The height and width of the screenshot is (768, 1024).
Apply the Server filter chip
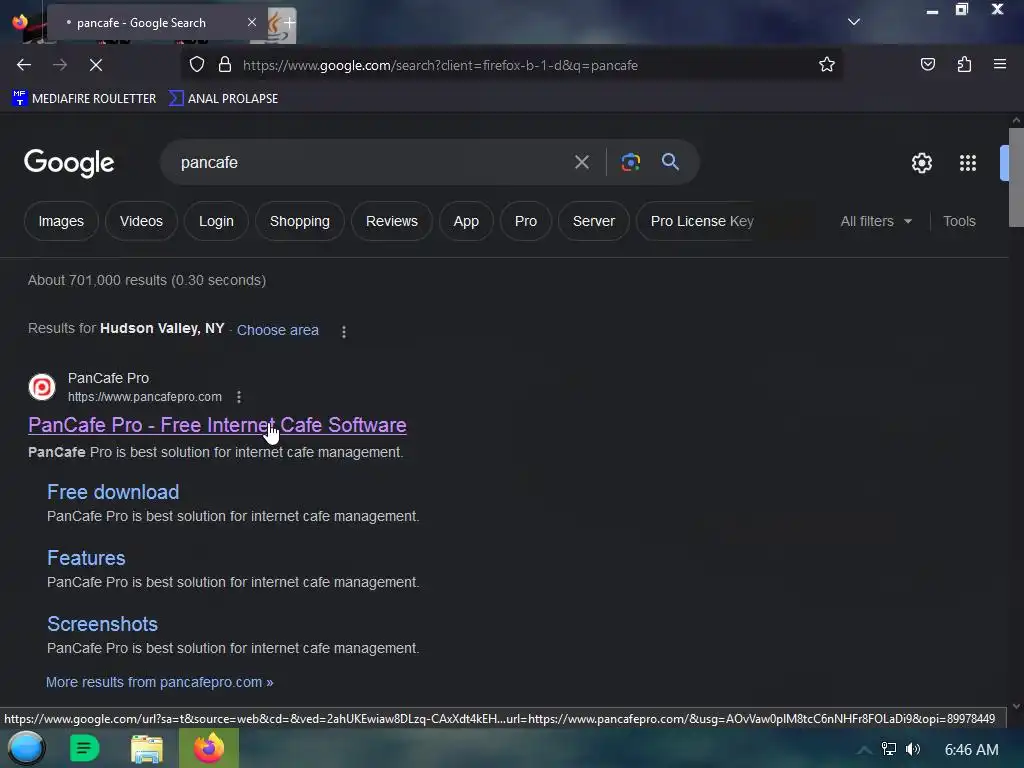tap(594, 221)
